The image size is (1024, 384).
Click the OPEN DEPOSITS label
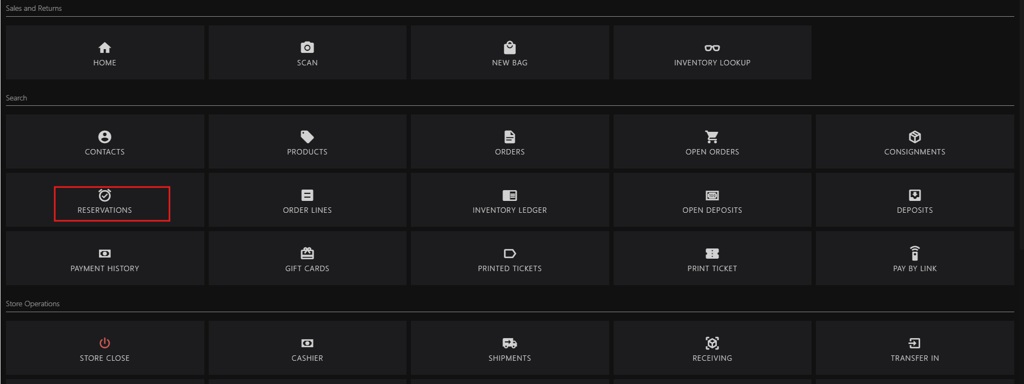tap(712, 210)
